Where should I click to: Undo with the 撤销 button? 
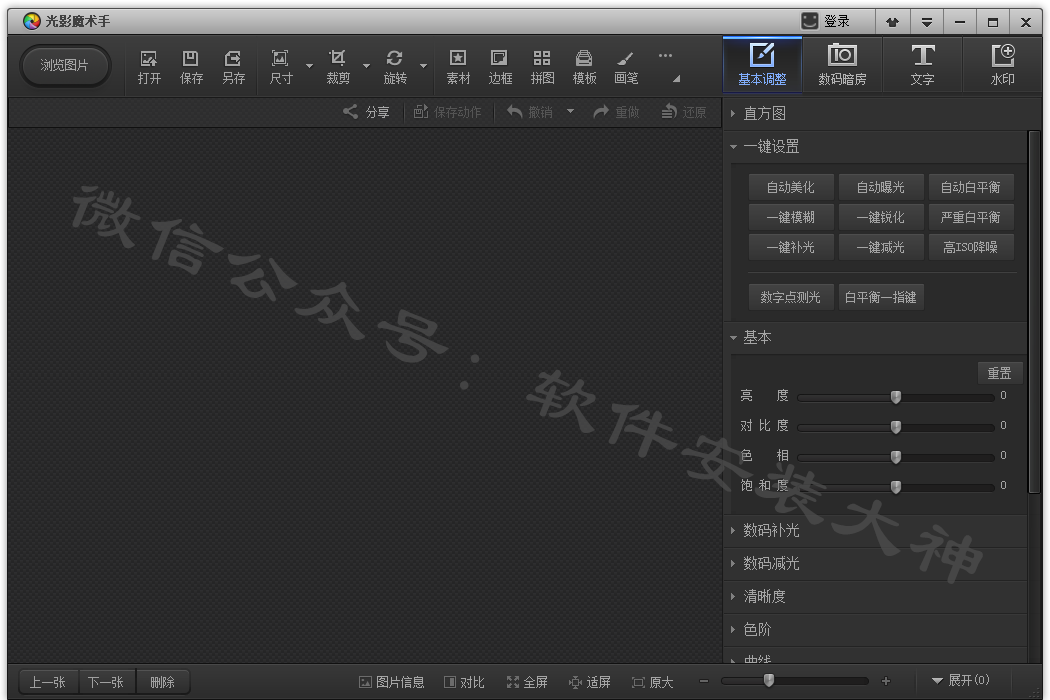pyautogui.click(x=530, y=112)
